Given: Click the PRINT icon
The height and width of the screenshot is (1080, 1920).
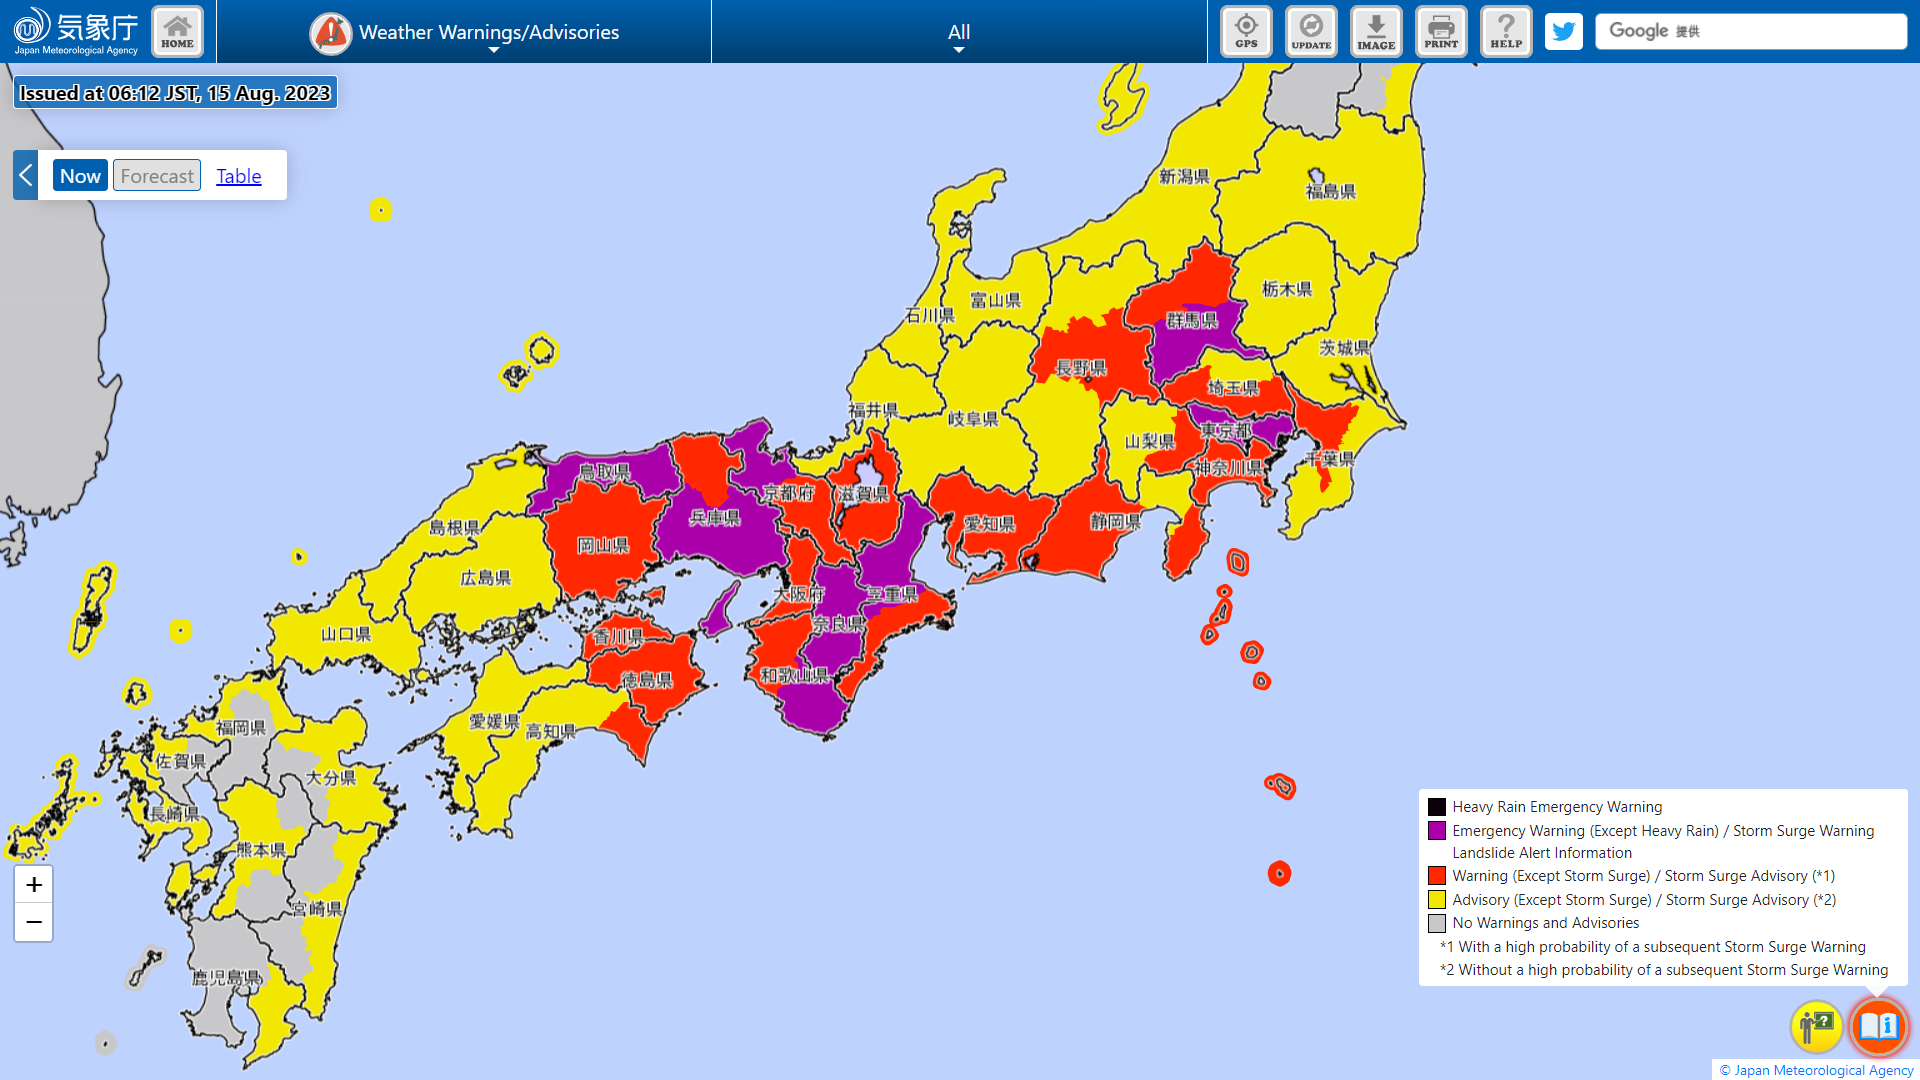Looking at the screenshot, I should click(x=1441, y=31).
